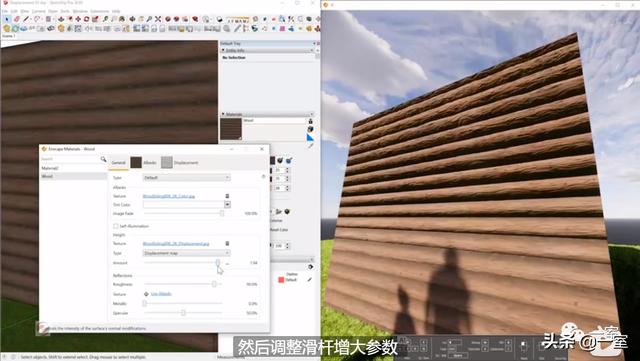The image size is (640, 361).
Task: Choose the Line pencil tool
Action: pos(26,19)
